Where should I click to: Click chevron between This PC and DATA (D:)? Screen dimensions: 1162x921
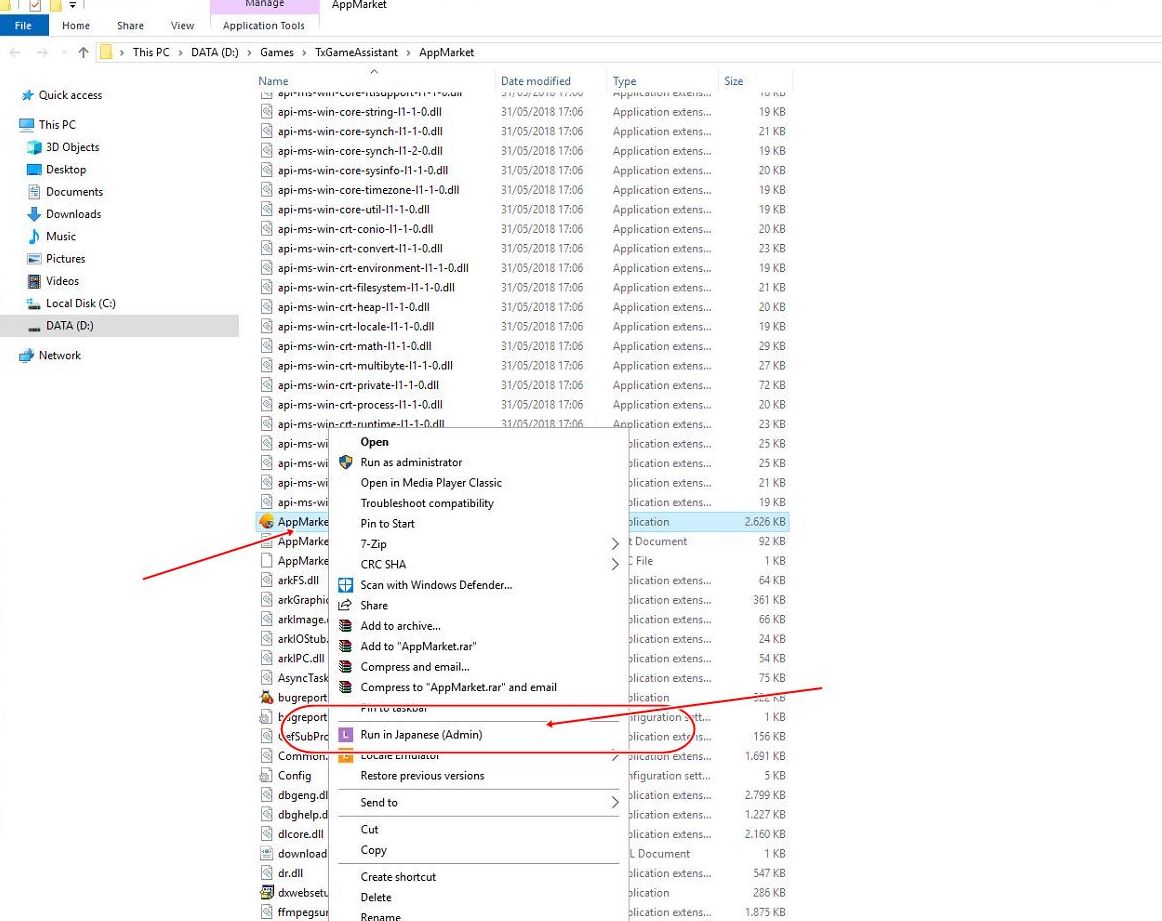(x=180, y=53)
